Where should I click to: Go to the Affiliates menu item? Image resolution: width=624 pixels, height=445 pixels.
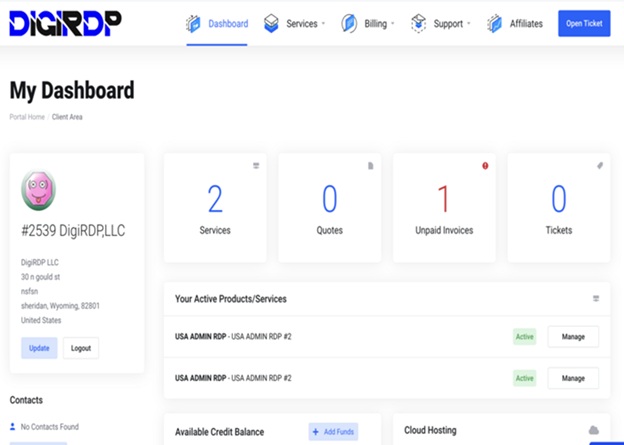pyautogui.click(x=526, y=24)
